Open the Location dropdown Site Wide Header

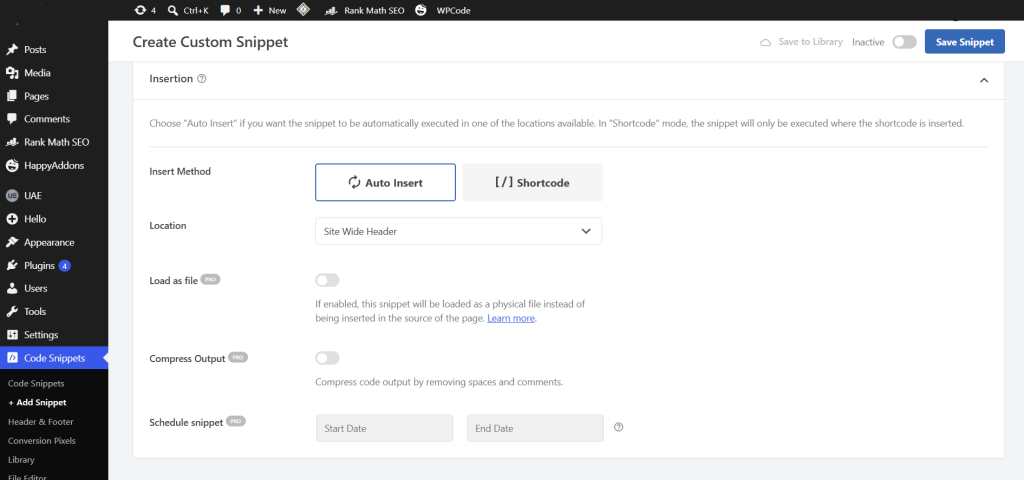(458, 231)
